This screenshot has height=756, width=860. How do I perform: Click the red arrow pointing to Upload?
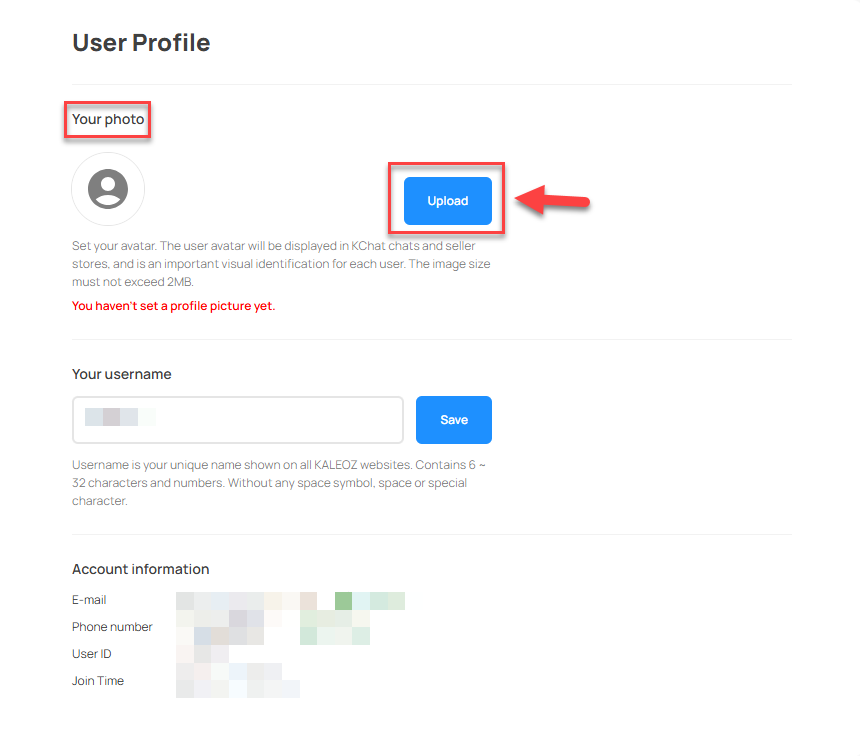552,200
